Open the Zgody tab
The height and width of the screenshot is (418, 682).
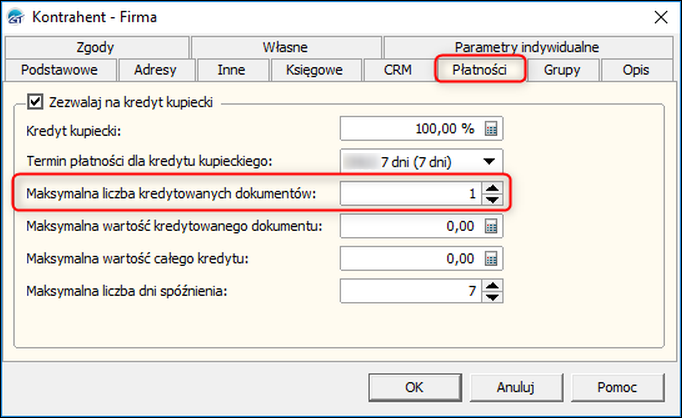click(x=95, y=47)
